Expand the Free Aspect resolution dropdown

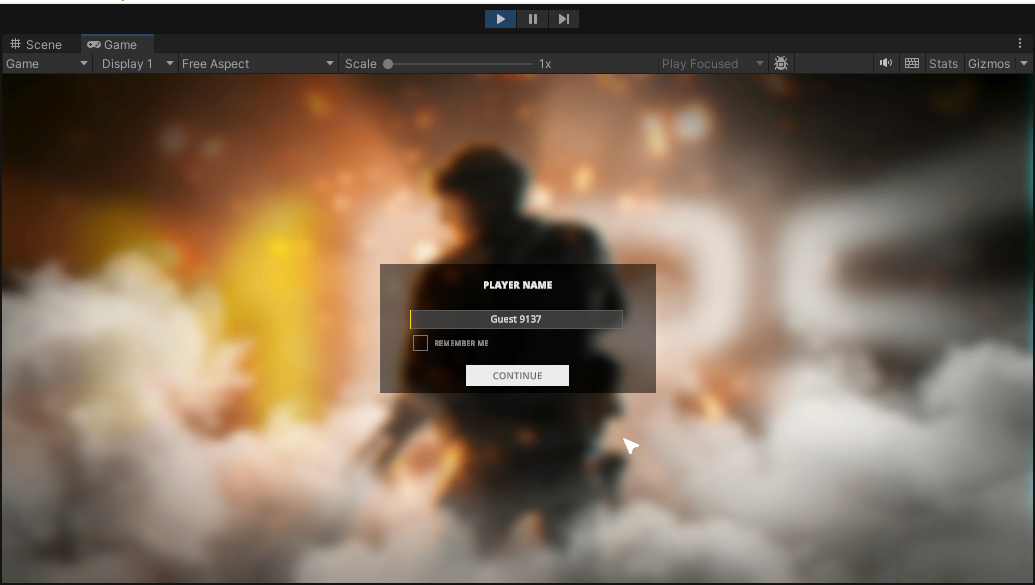[258, 63]
